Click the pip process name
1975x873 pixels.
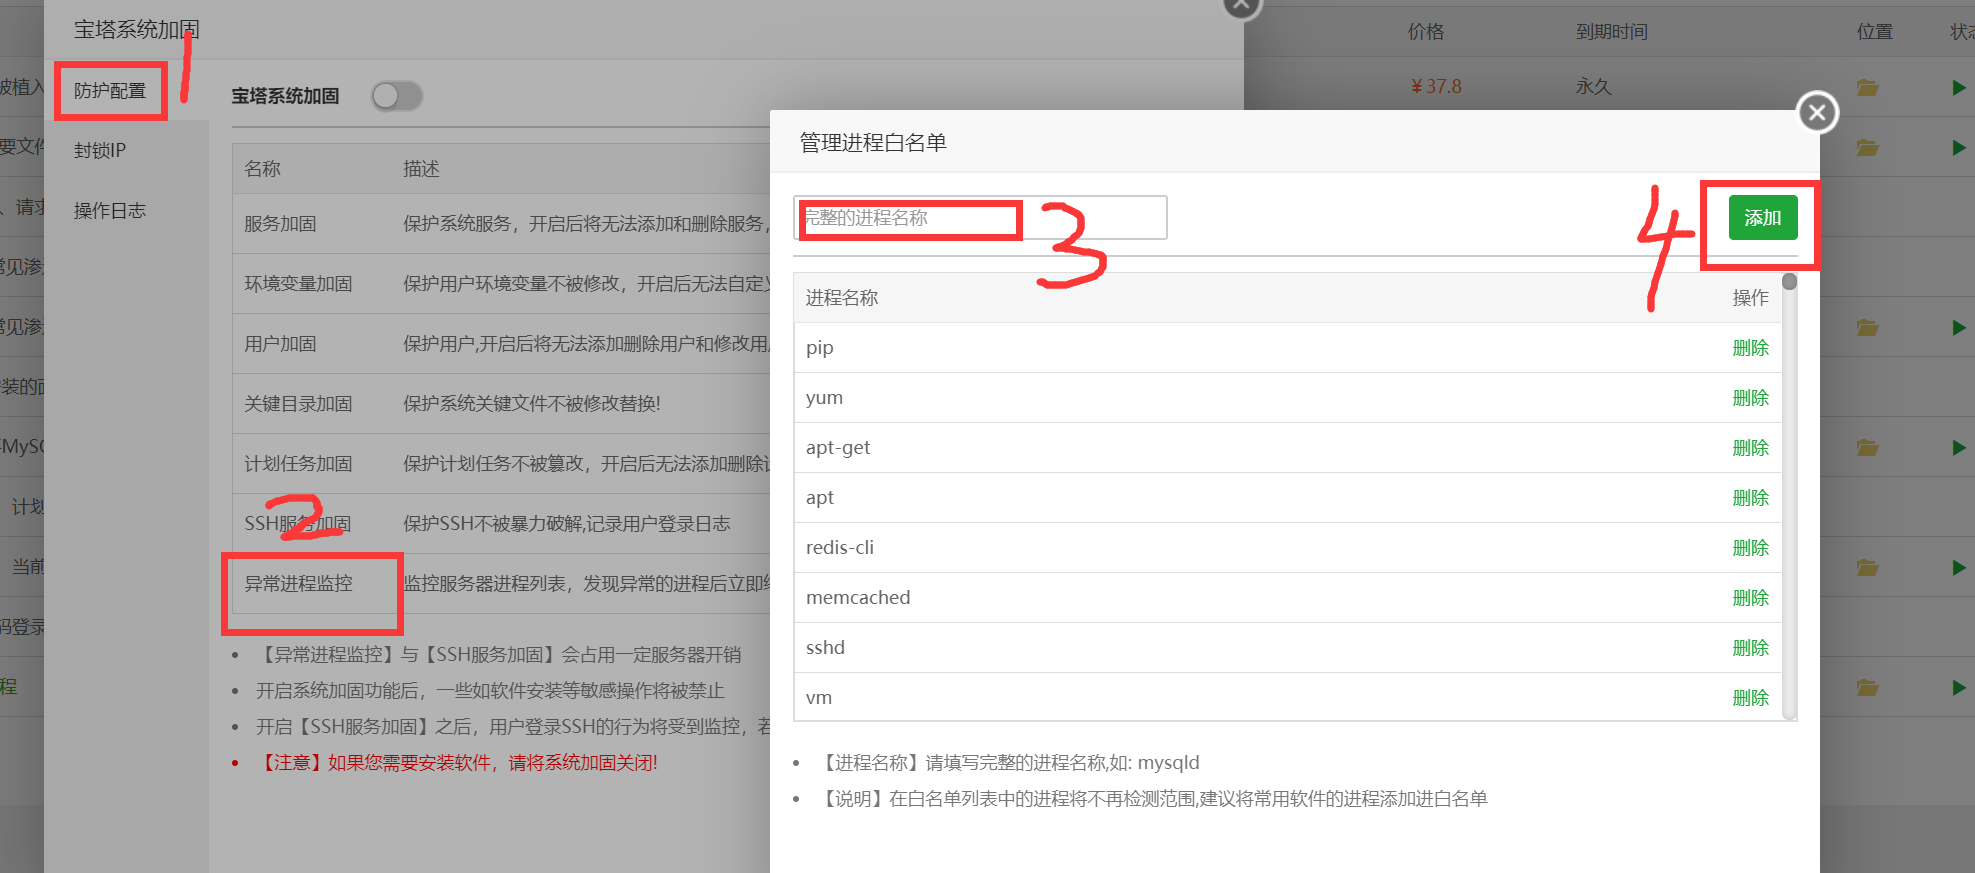tap(820, 348)
